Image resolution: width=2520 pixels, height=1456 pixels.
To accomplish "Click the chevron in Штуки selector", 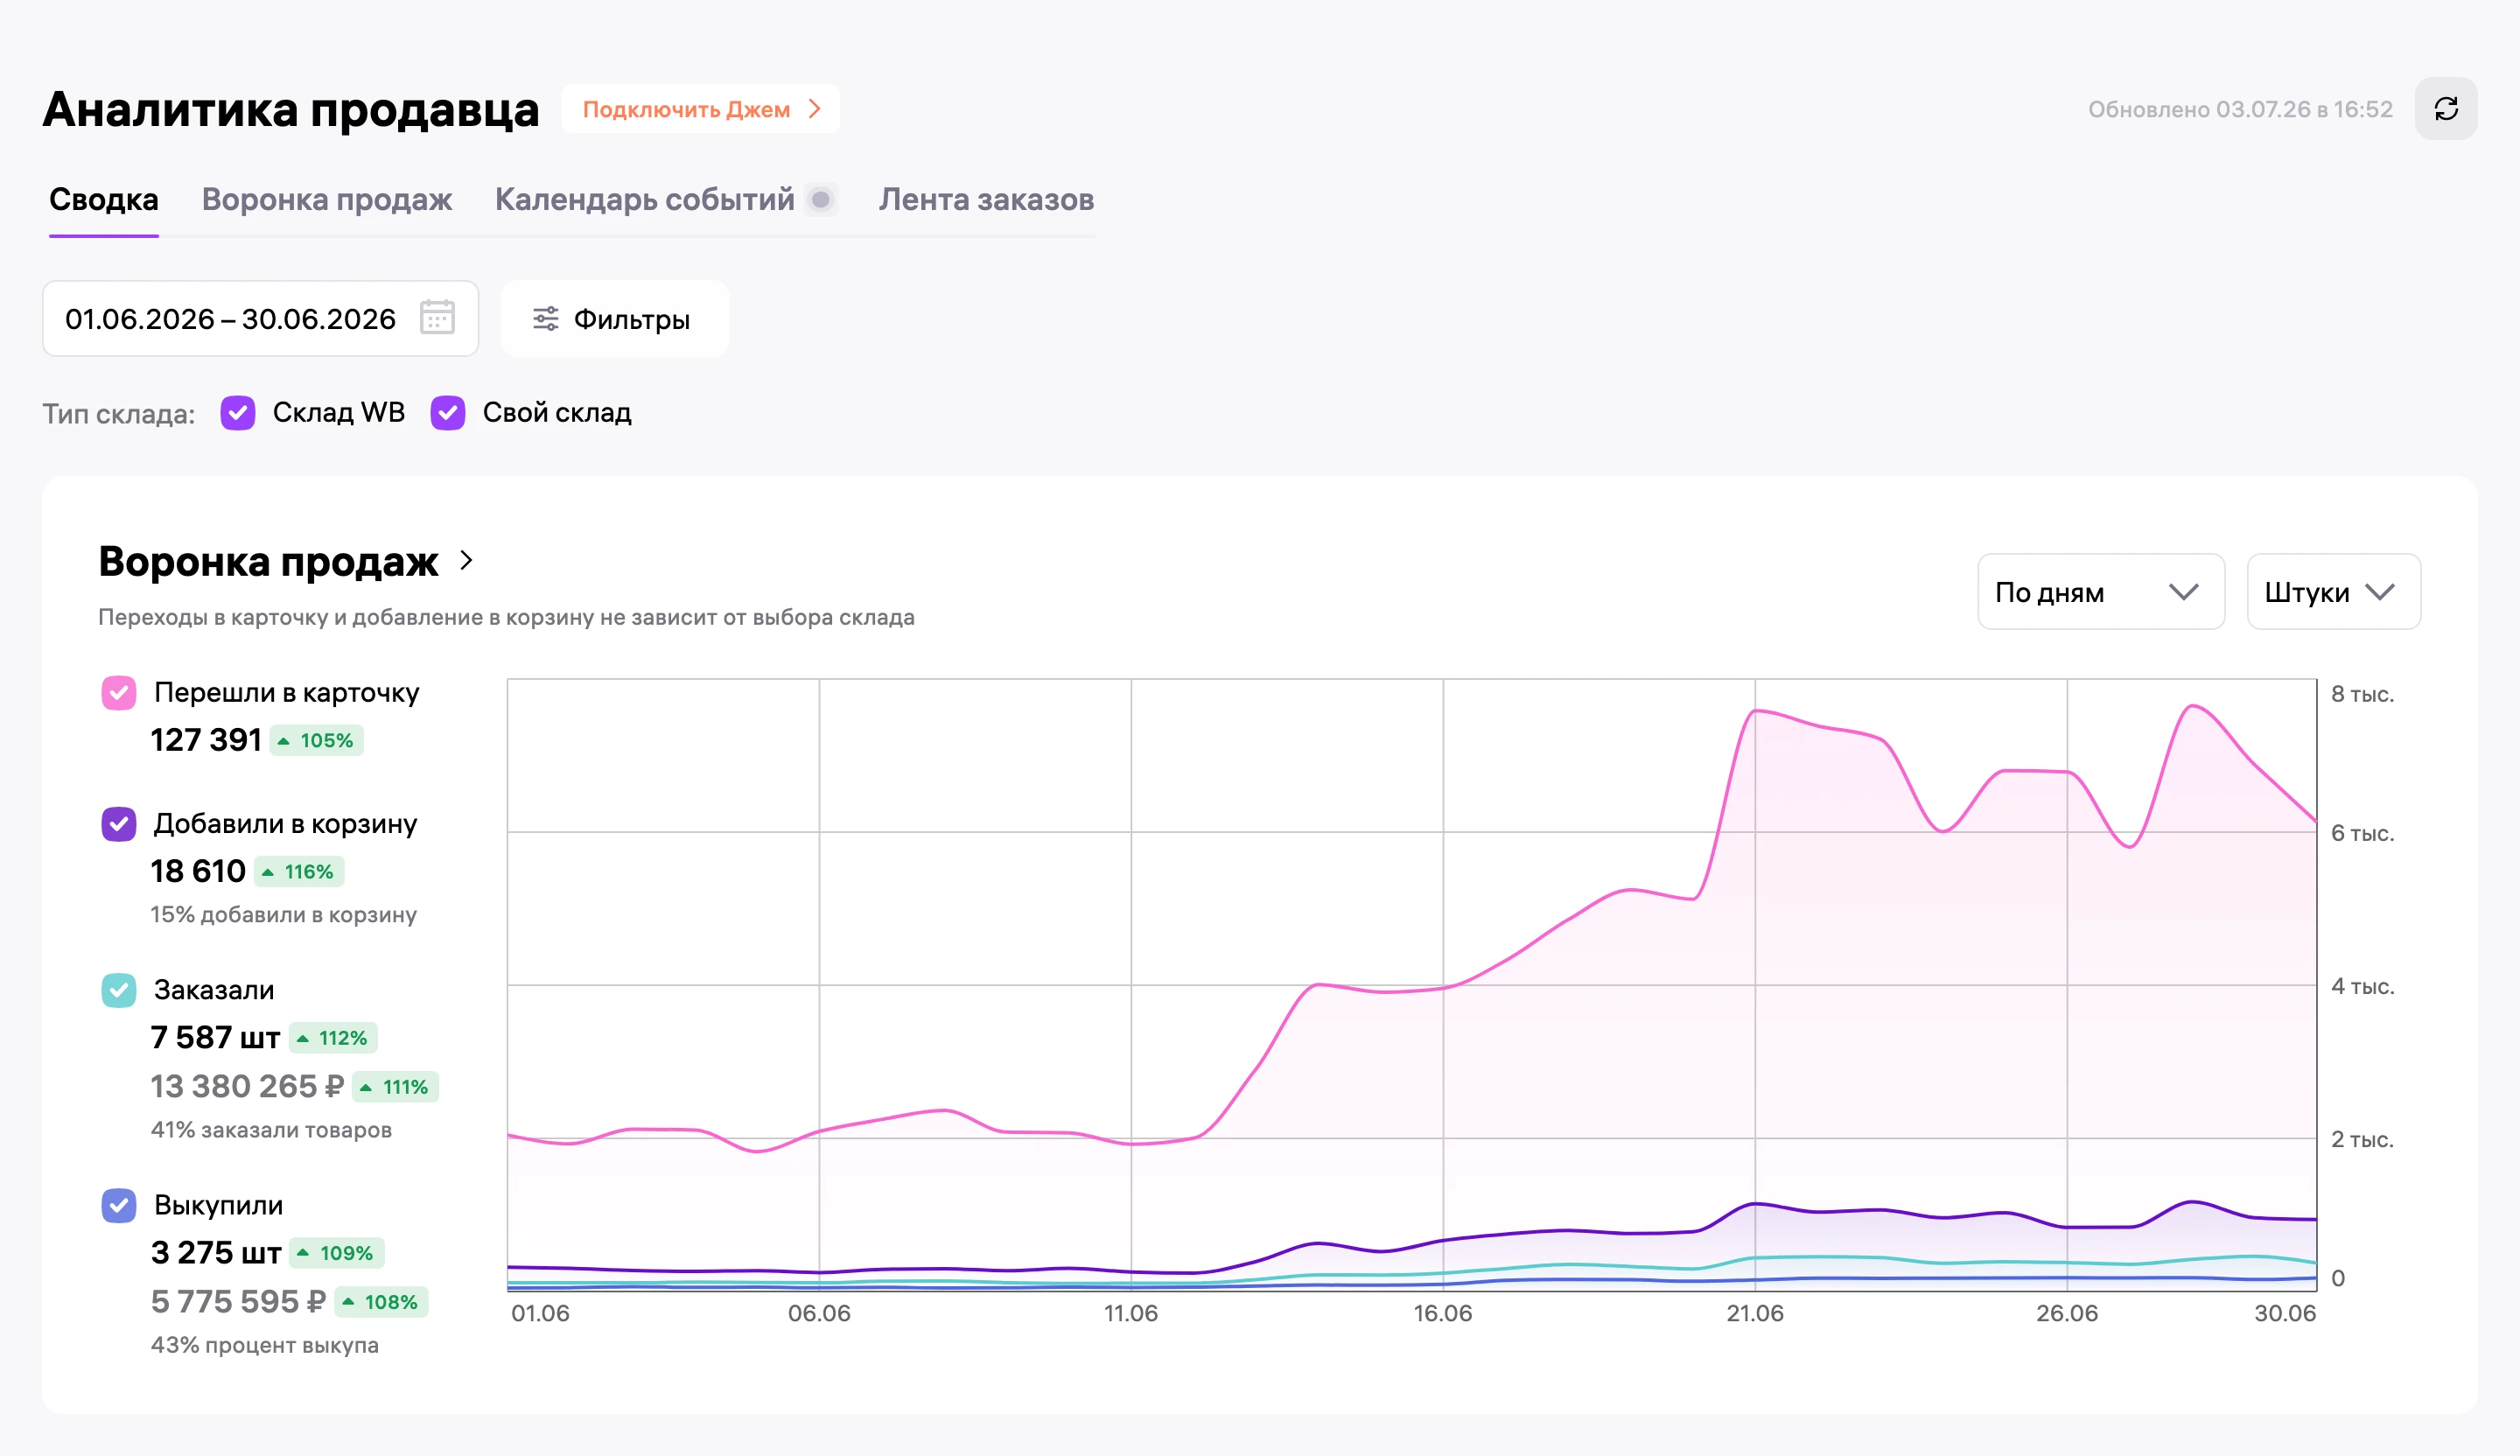I will (2380, 592).
